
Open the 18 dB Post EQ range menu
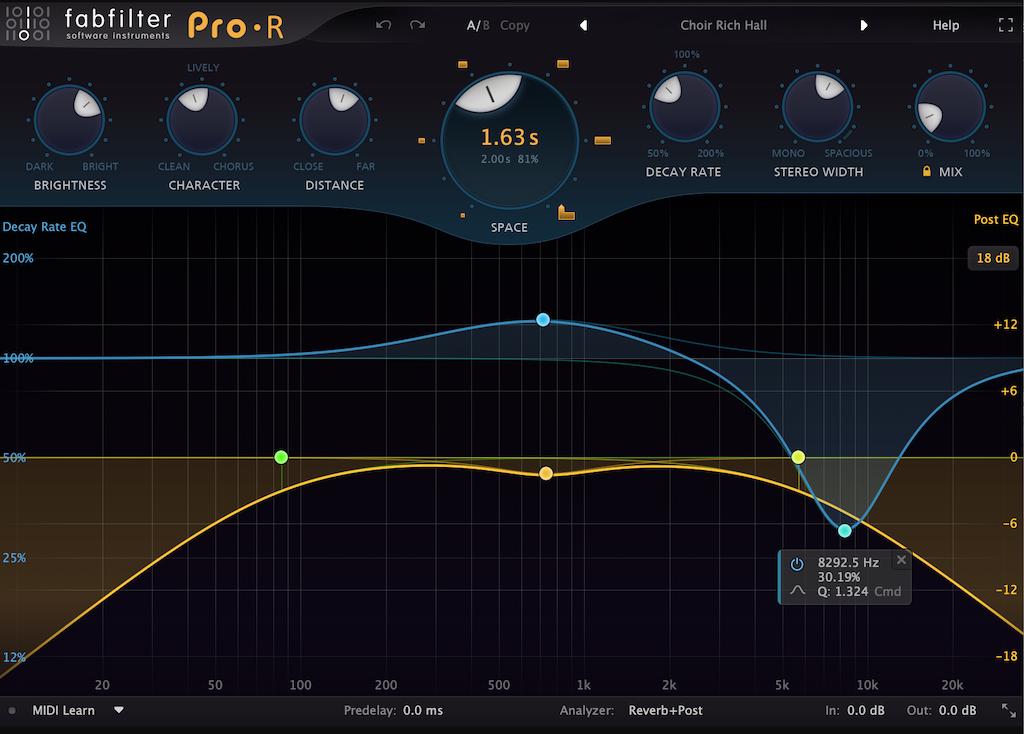(x=992, y=258)
